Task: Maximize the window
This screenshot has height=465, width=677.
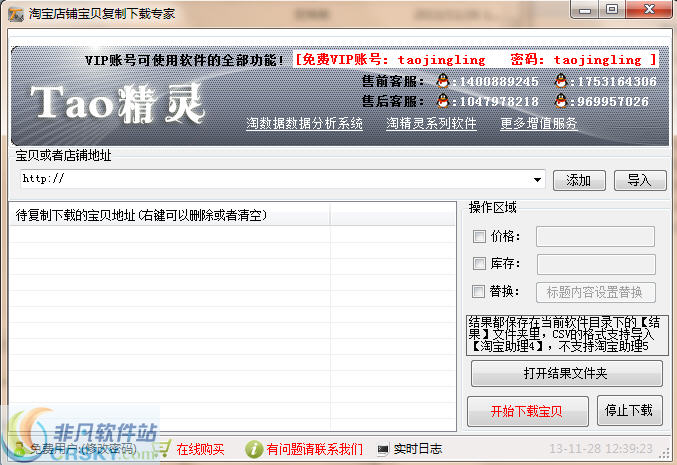Action: [612, 9]
